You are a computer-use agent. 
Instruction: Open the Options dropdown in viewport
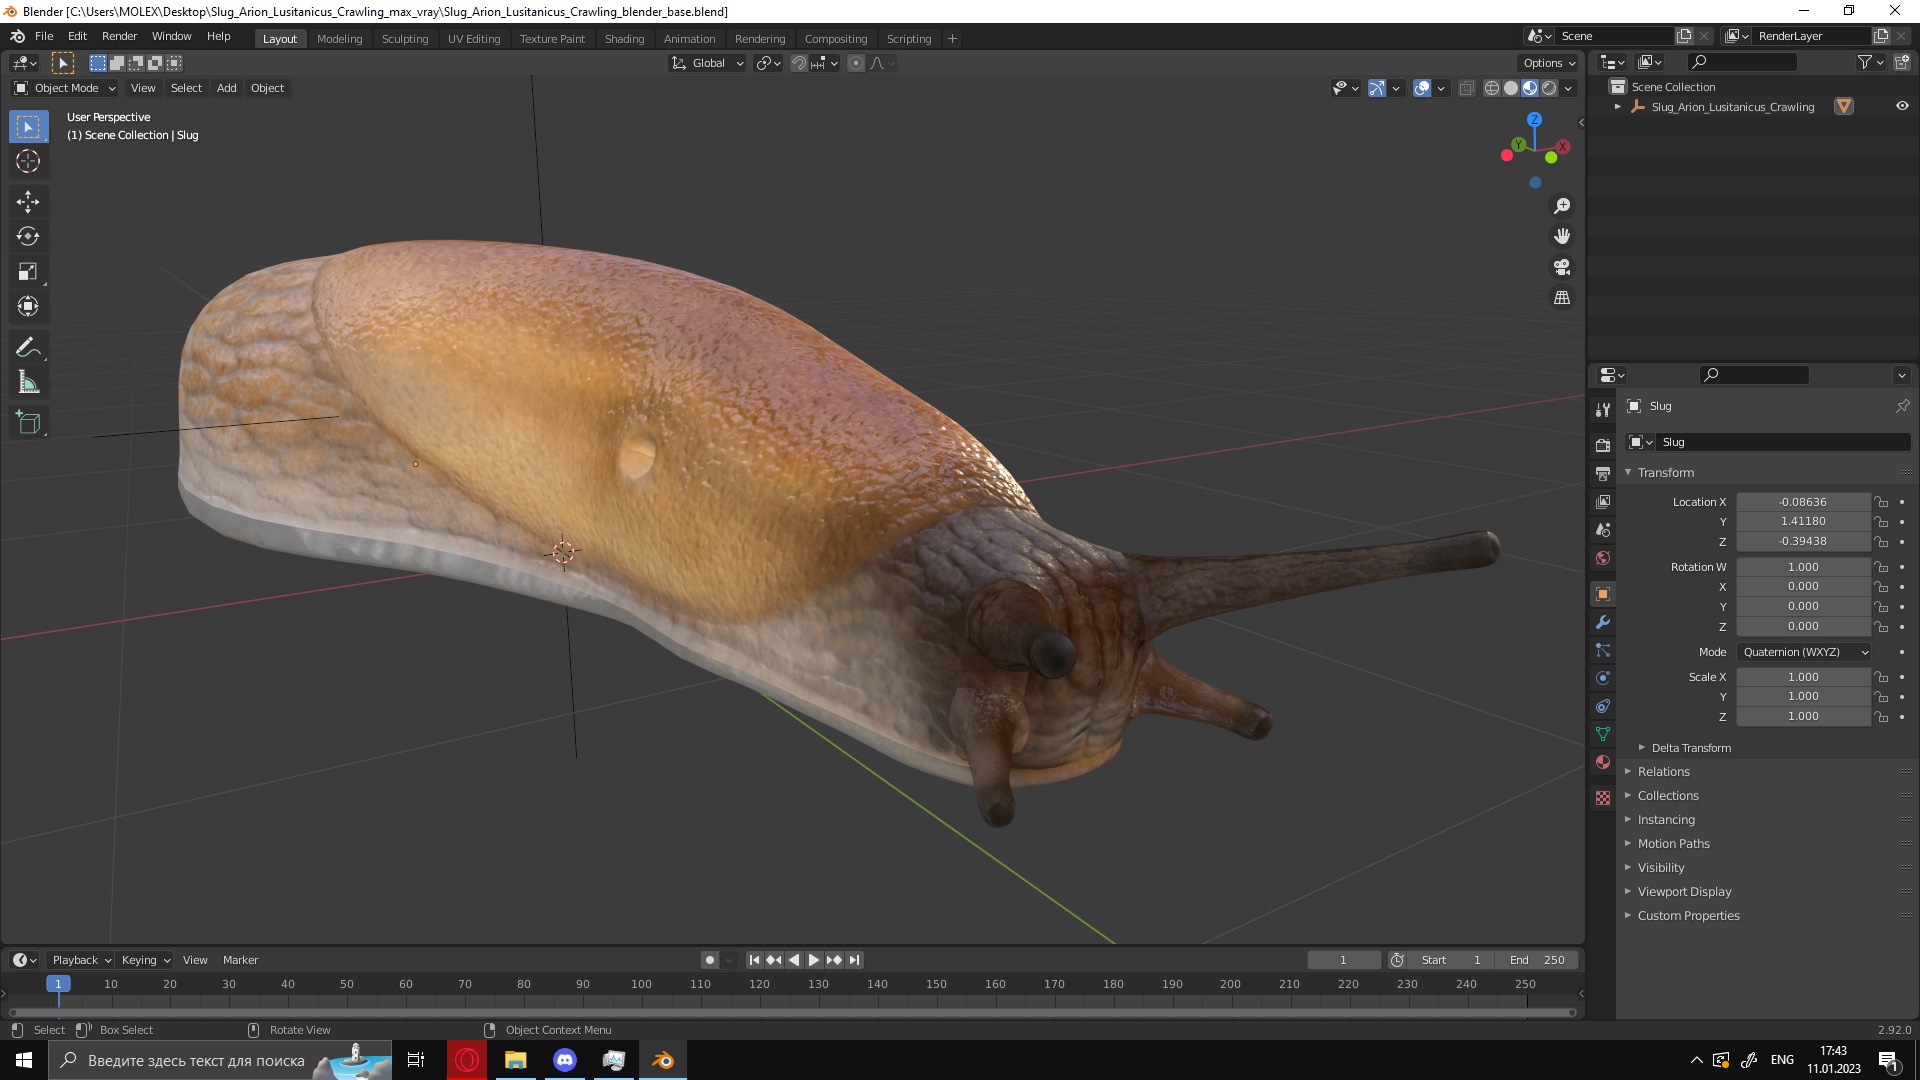(1549, 63)
